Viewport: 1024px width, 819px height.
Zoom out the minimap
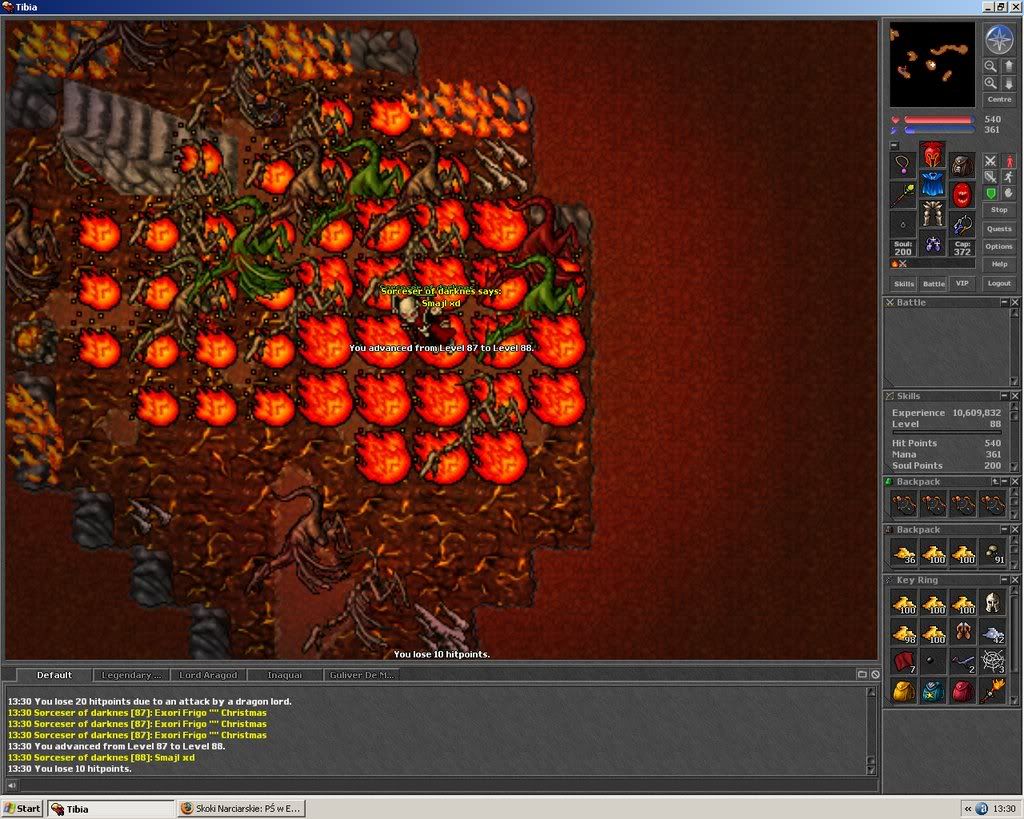tap(991, 66)
